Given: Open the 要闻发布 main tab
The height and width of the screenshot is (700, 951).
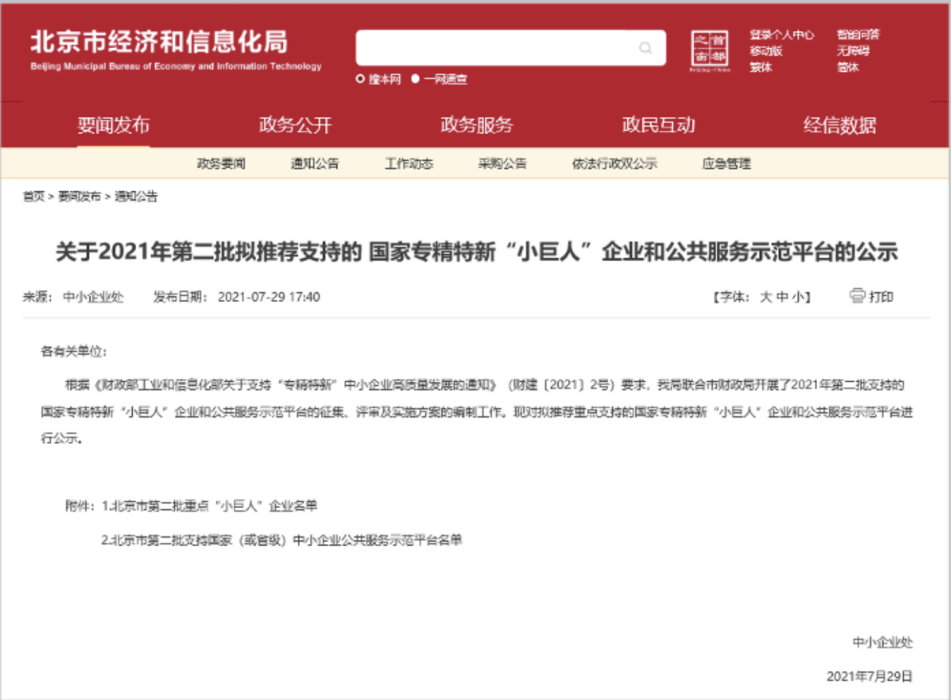Looking at the screenshot, I should click(113, 125).
